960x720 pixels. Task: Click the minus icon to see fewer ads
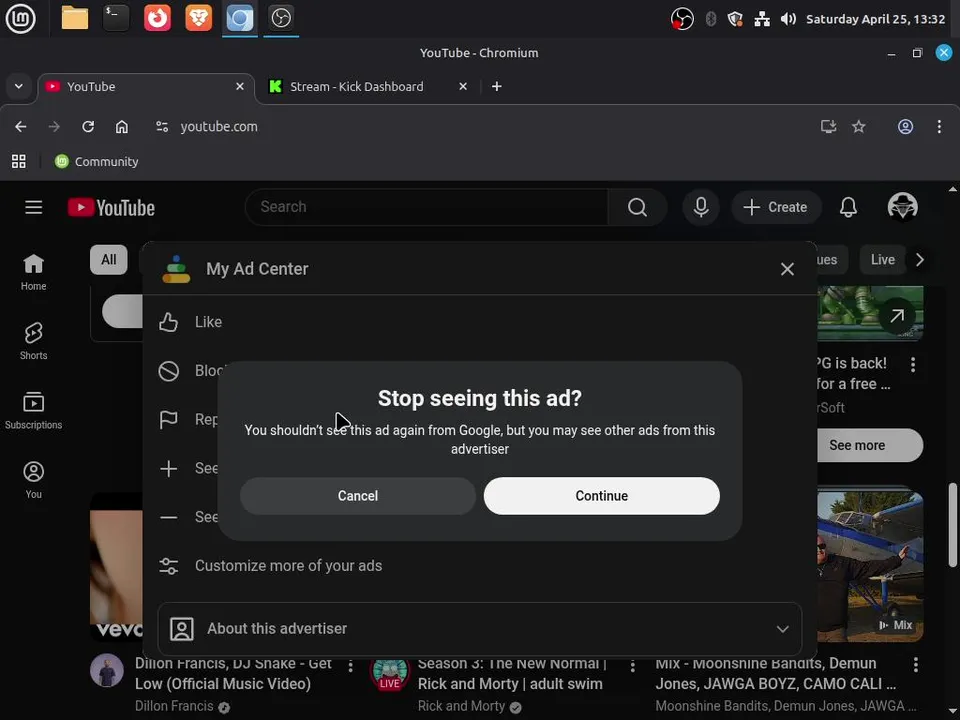pyautogui.click(x=168, y=517)
